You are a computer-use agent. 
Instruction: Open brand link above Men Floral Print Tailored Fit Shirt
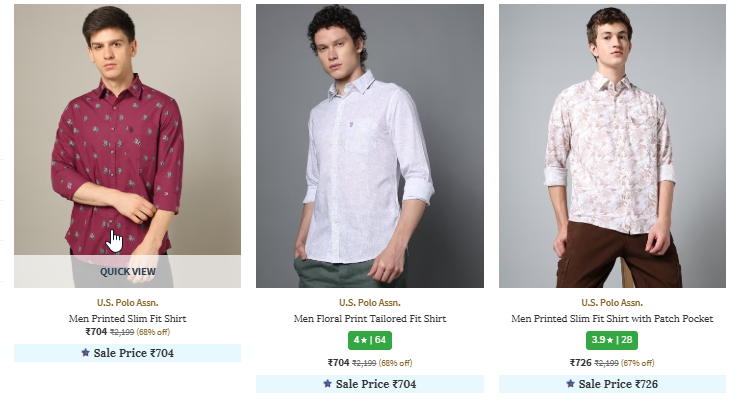point(369,302)
